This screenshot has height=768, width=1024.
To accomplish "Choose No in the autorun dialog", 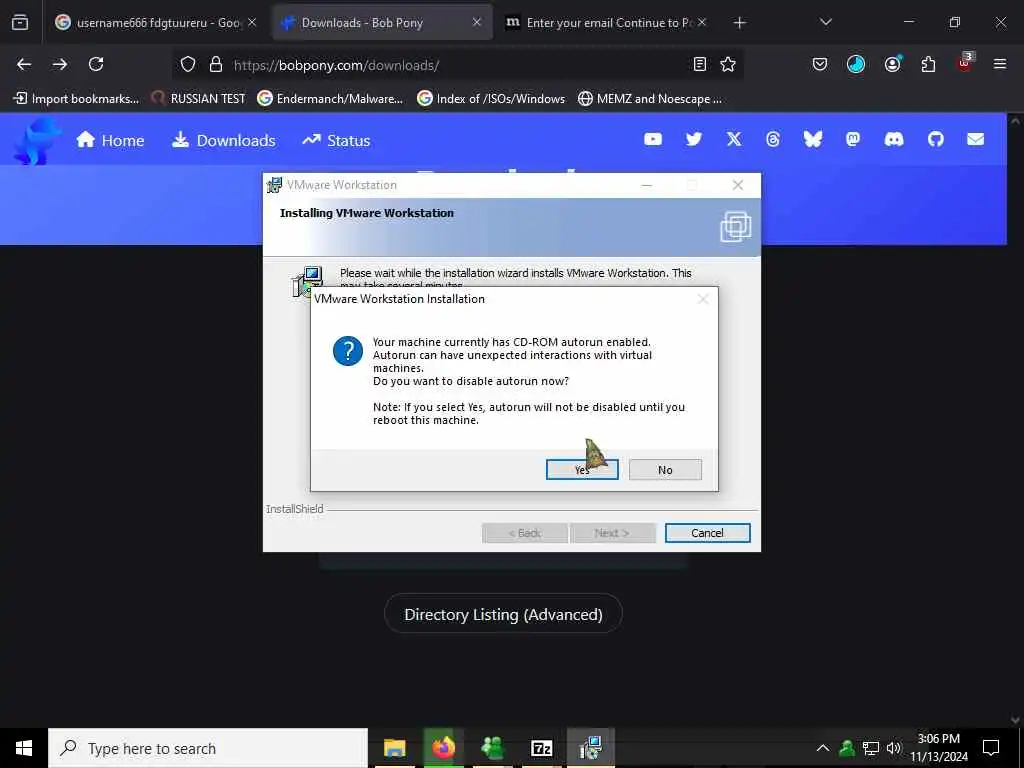I will (665, 470).
